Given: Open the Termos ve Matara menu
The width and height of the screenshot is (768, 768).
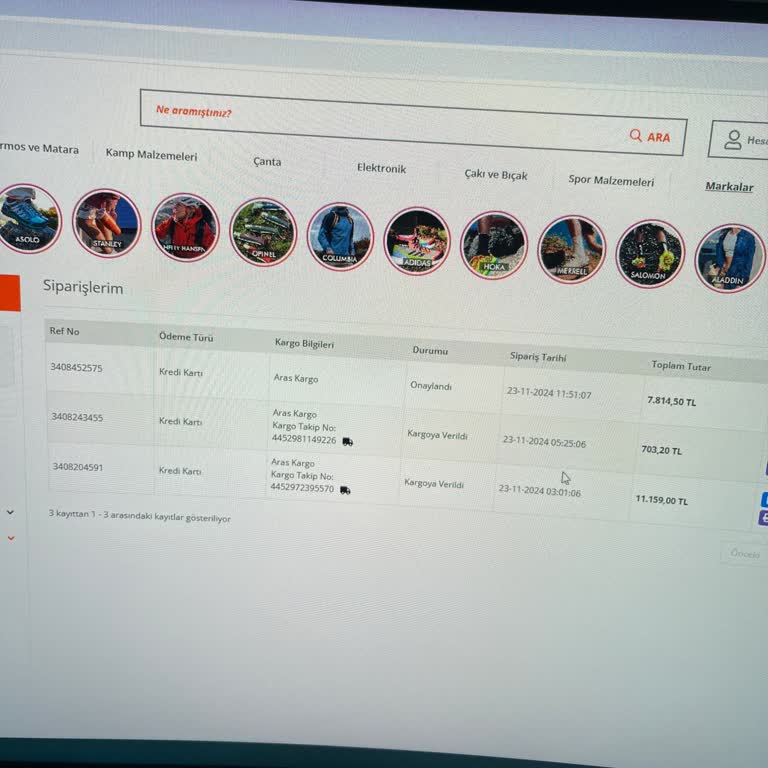Looking at the screenshot, I should 38,148.
